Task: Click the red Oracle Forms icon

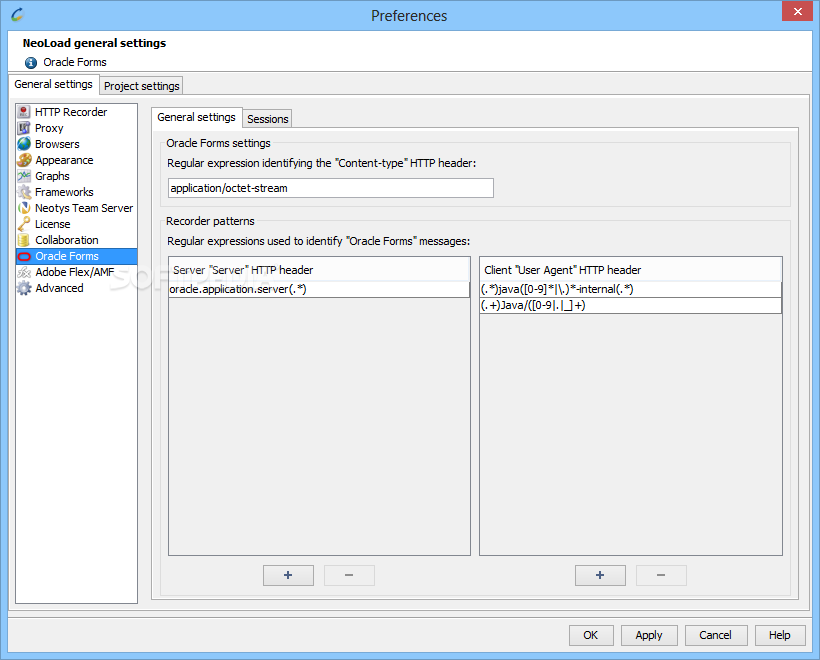Action: point(24,256)
